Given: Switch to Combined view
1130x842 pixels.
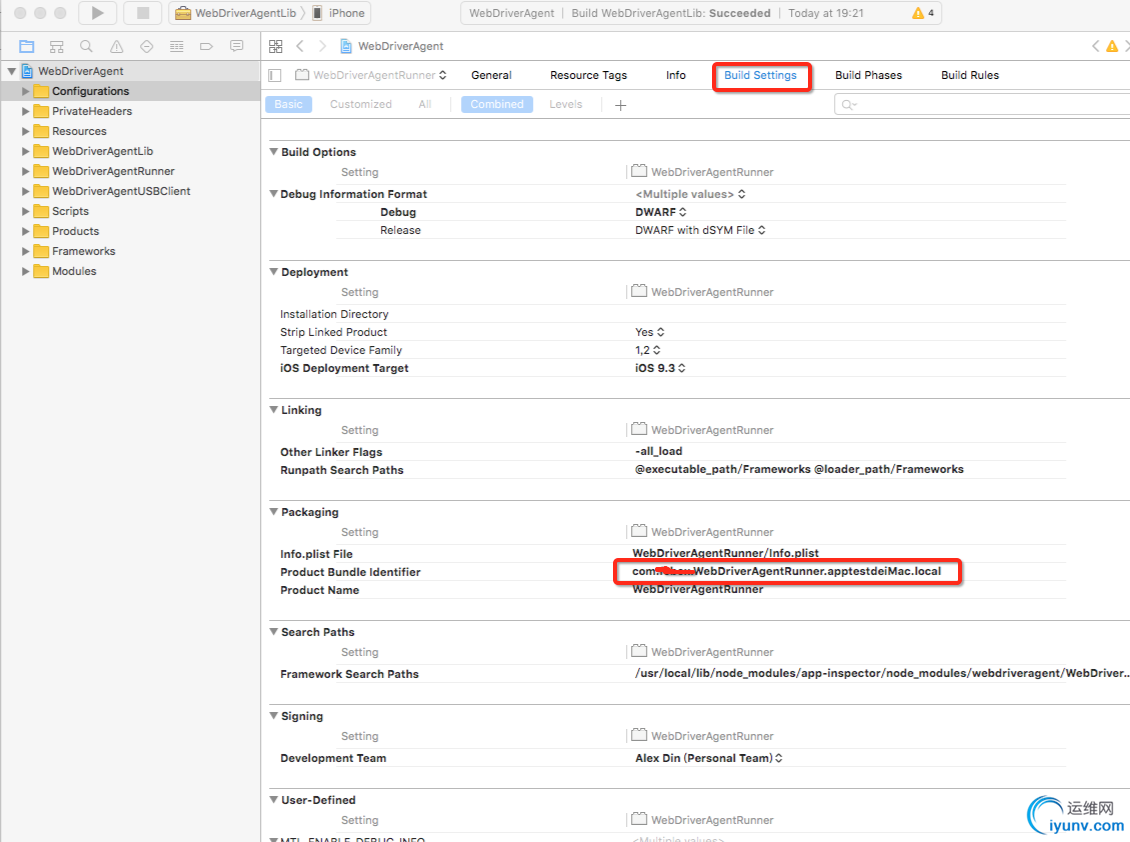Looking at the screenshot, I should pyautogui.click(x=497, y=105).
